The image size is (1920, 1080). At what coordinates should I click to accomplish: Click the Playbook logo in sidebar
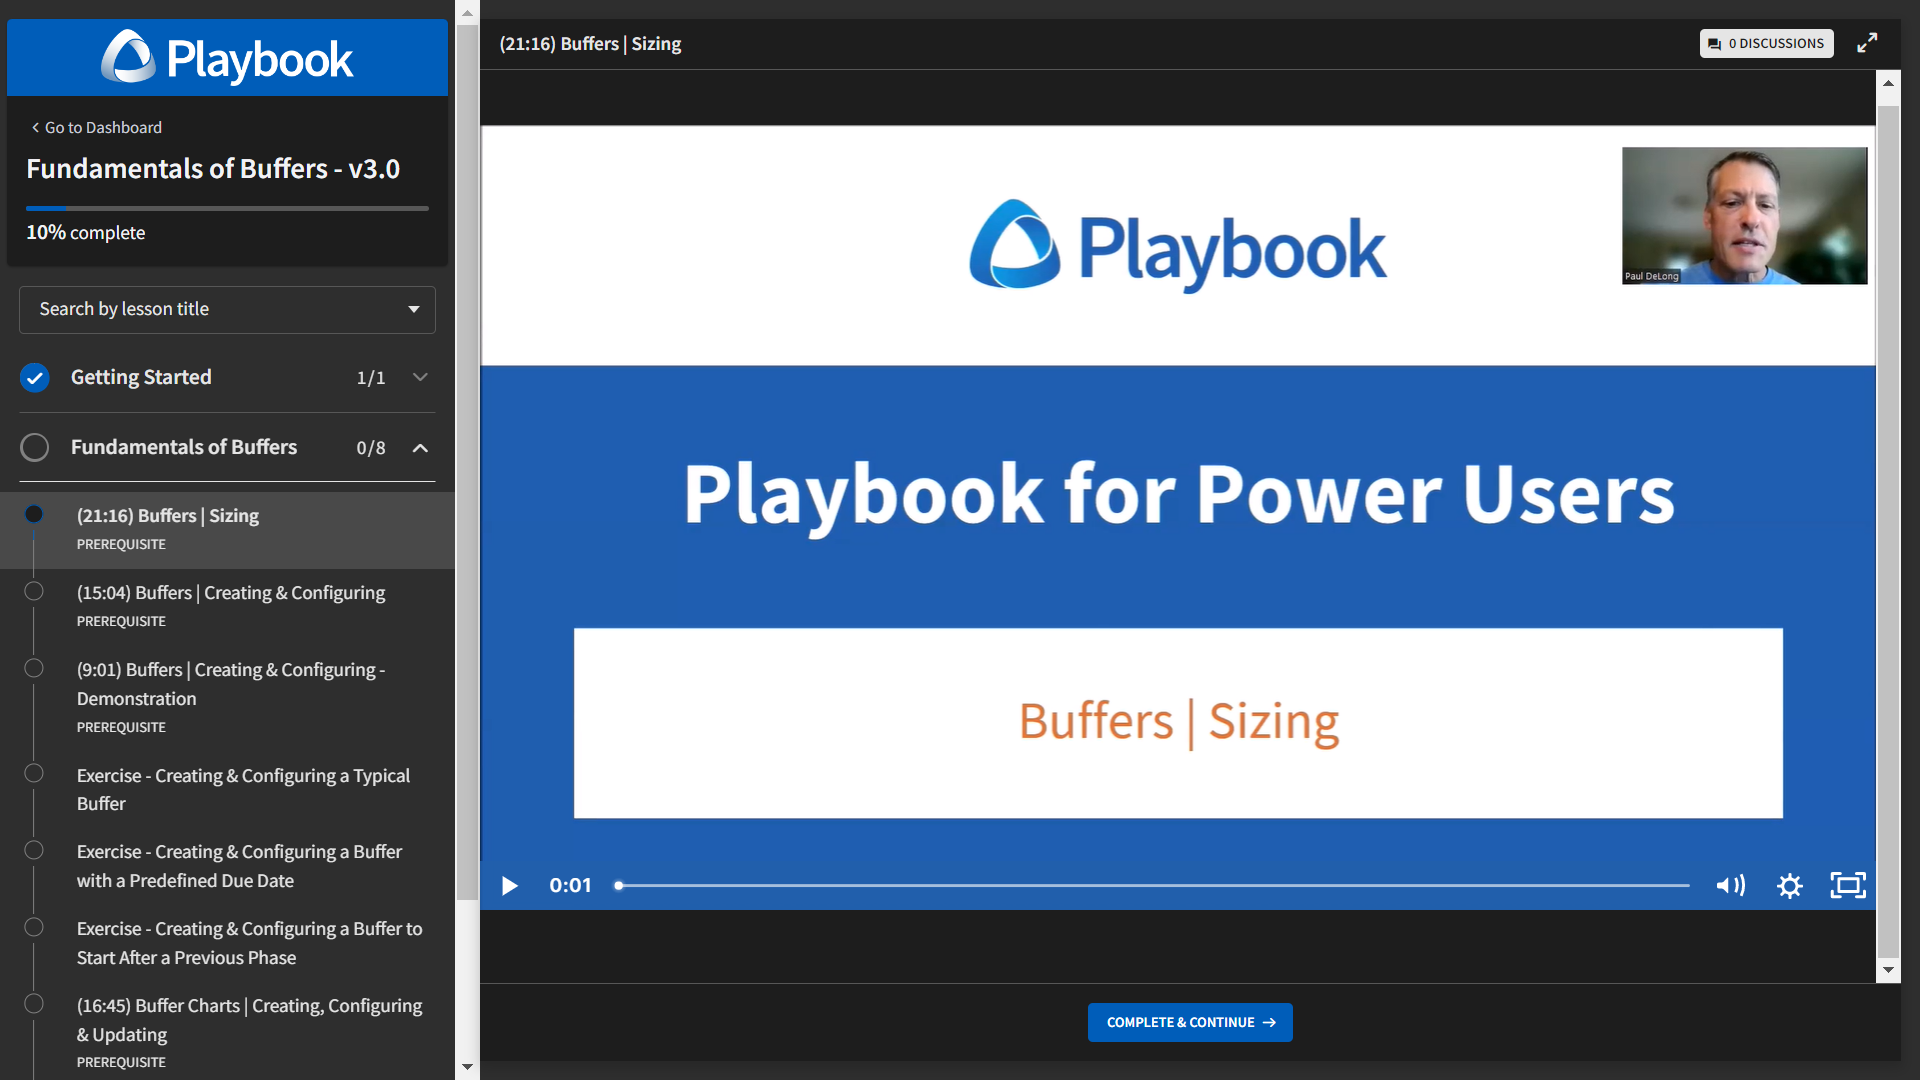point(227,59)
